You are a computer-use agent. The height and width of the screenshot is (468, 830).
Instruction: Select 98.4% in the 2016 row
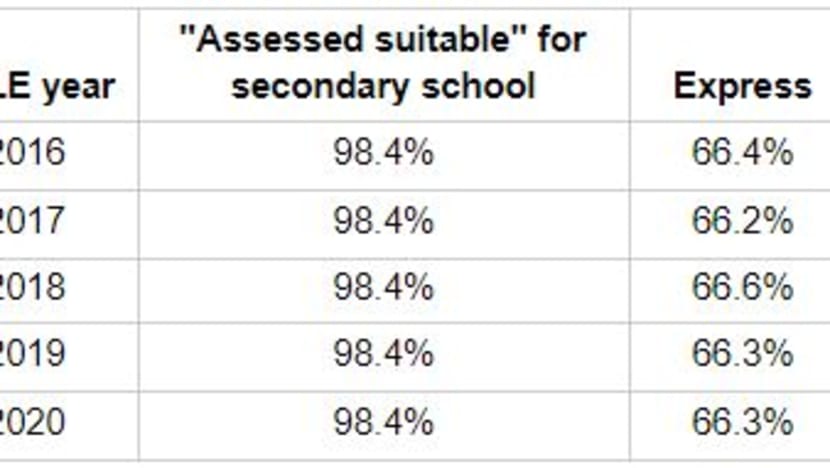(384, 152)
